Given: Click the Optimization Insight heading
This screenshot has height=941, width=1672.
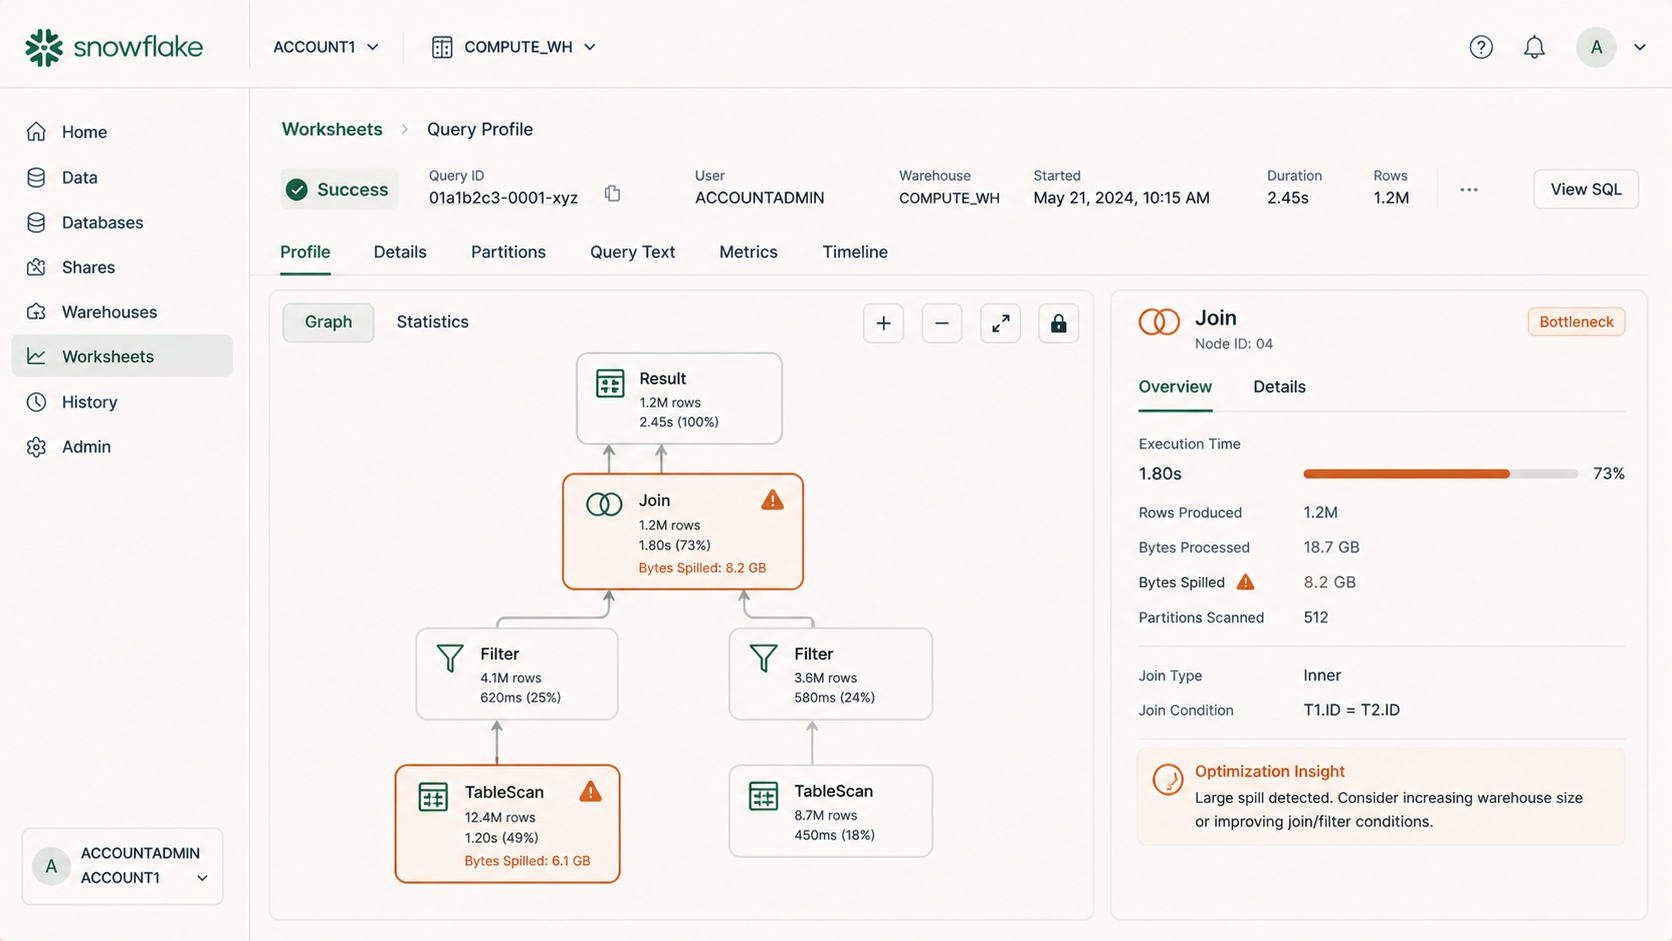Looking at the screenshot, I should pyautogui.click(x=1270, y=771).
